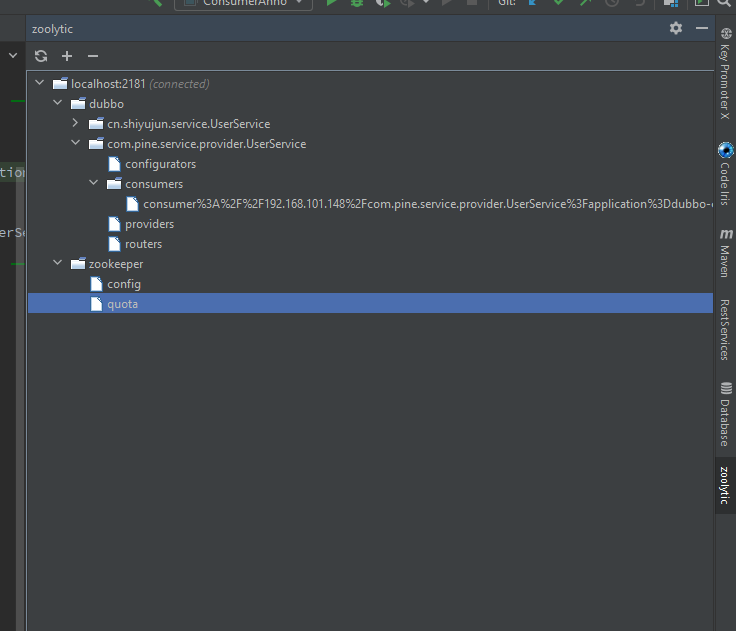Add a new ZooKeeper connection with plus icon
Screen dimensions: 736x631
67,56
